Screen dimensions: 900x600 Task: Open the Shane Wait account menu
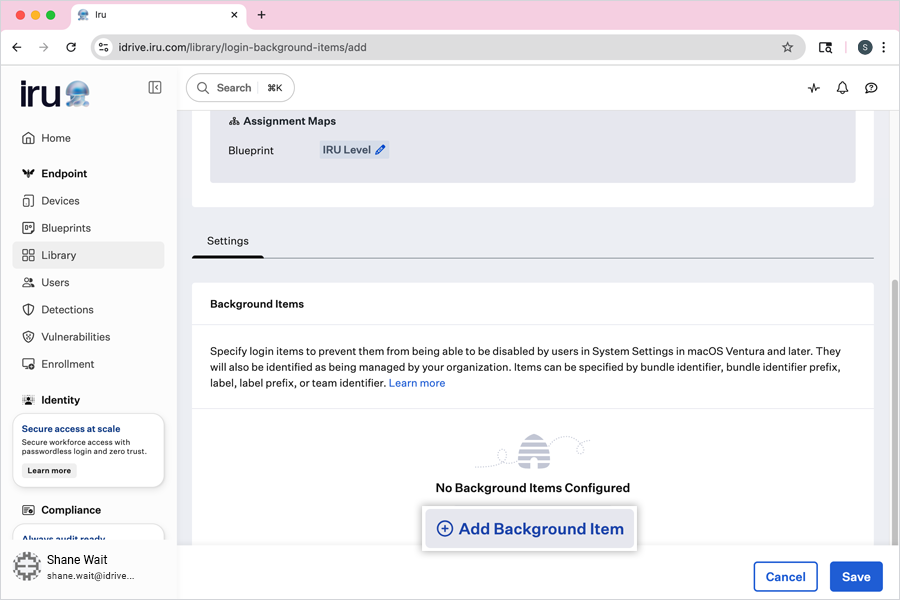point(76,567)
